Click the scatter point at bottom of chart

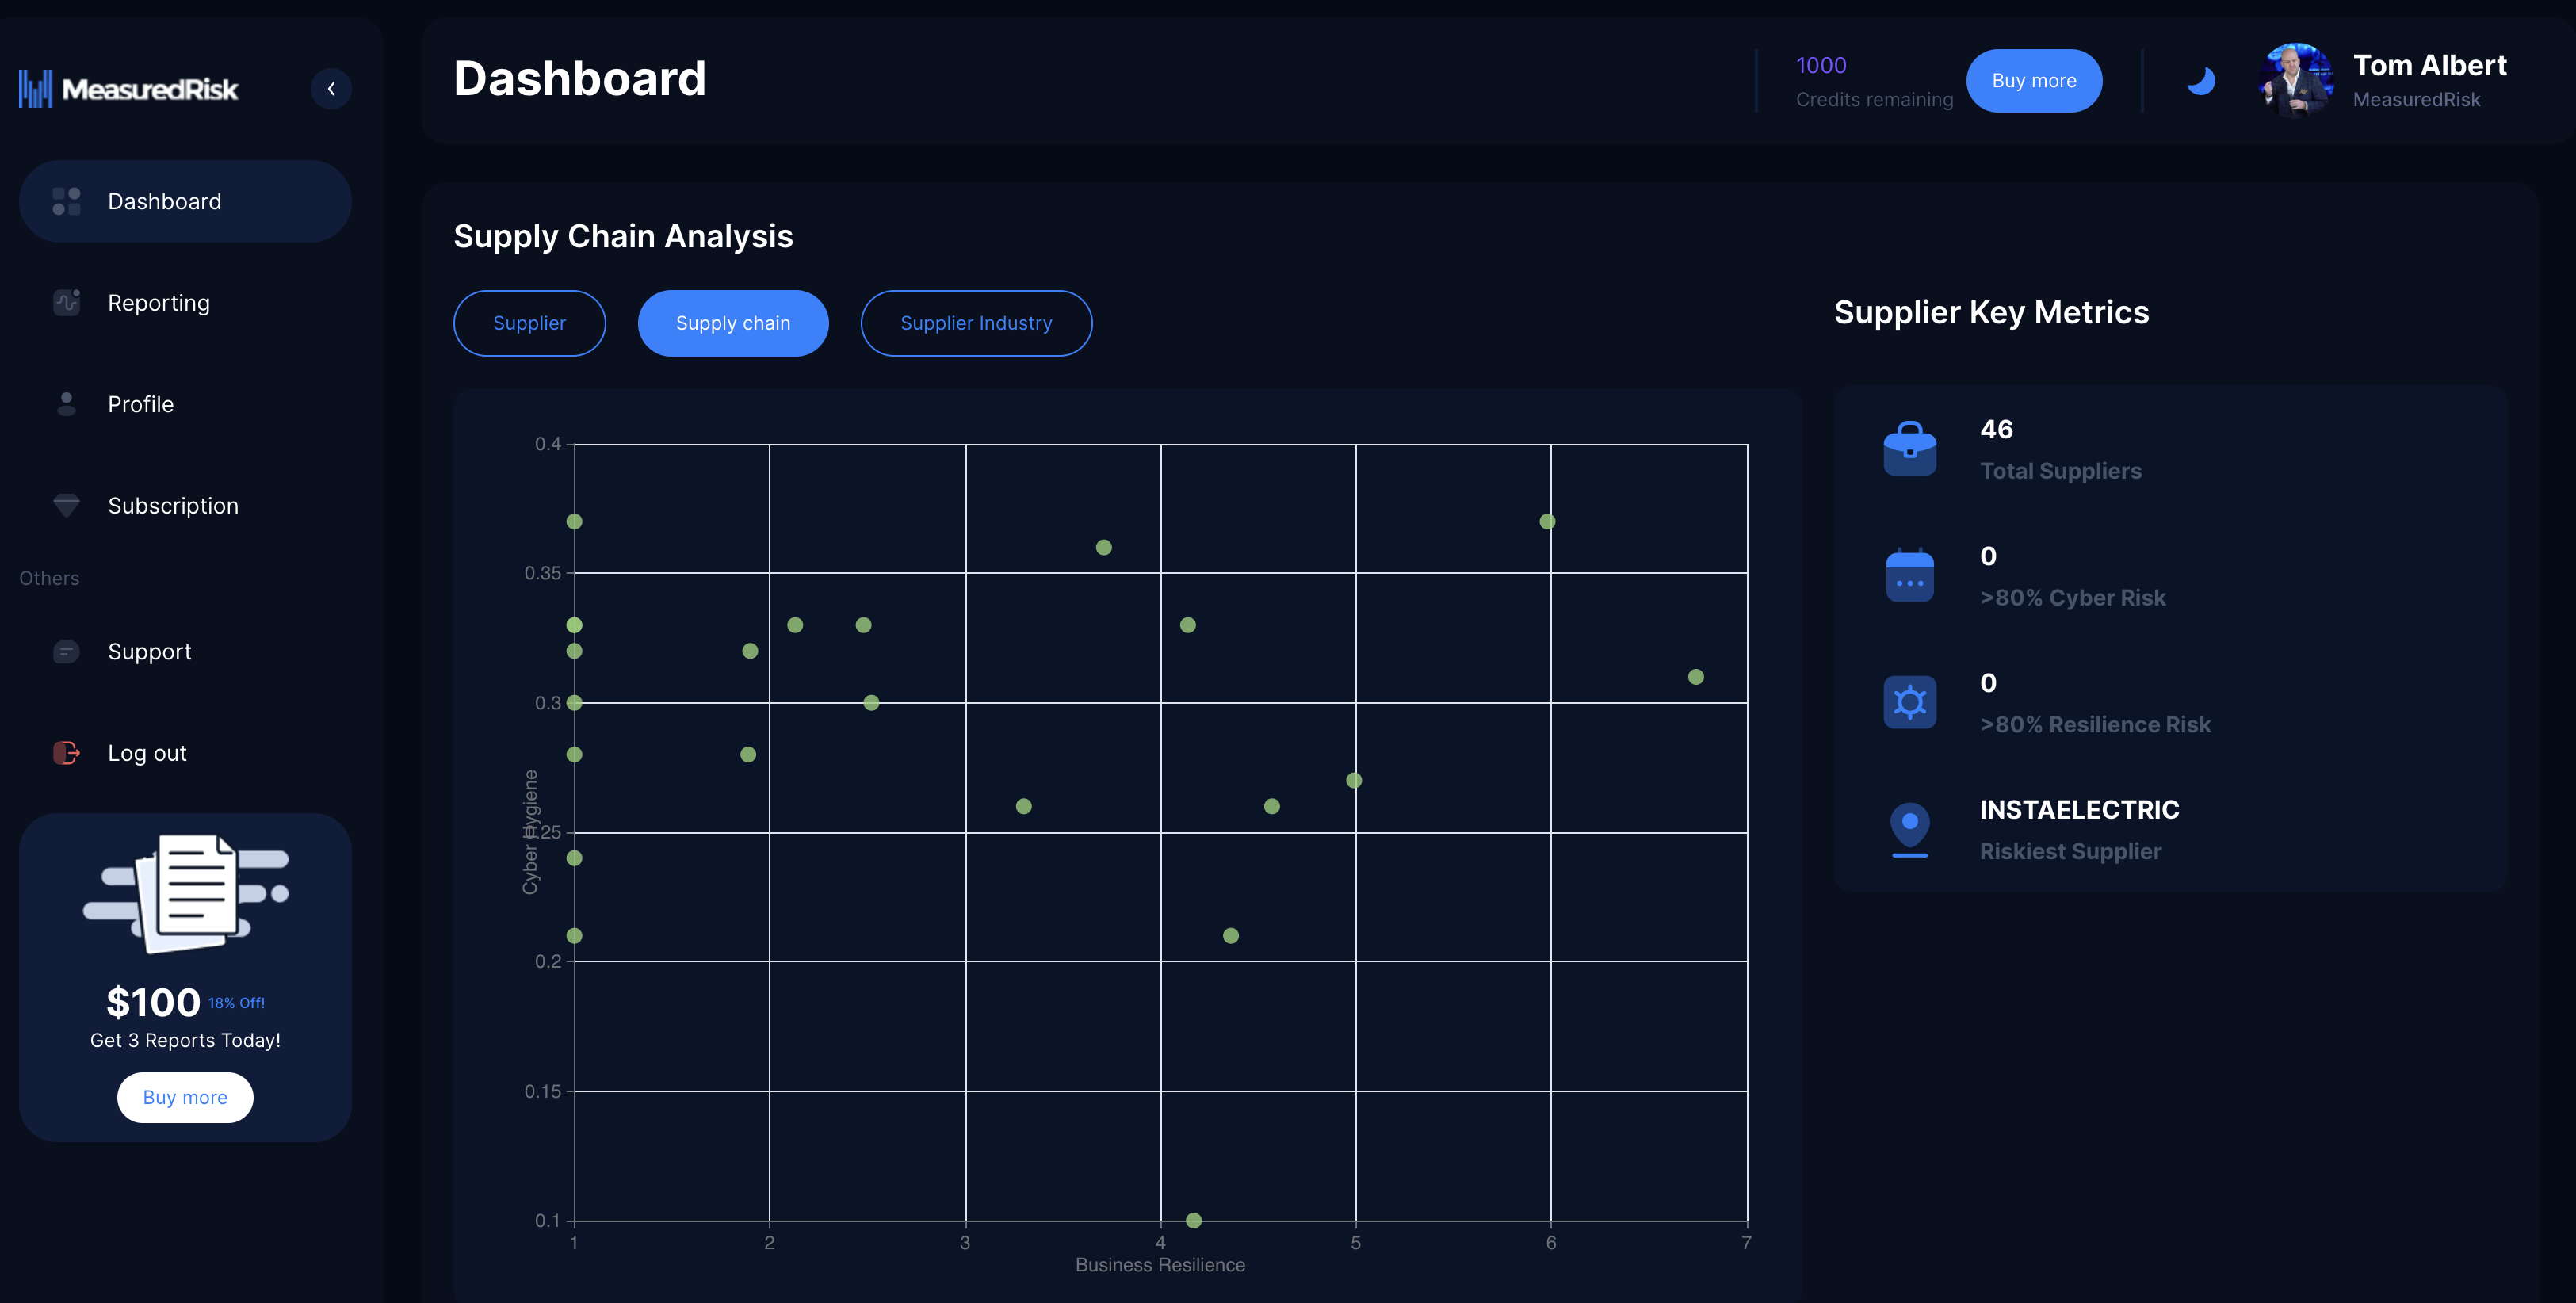tap(1193, 1220)
